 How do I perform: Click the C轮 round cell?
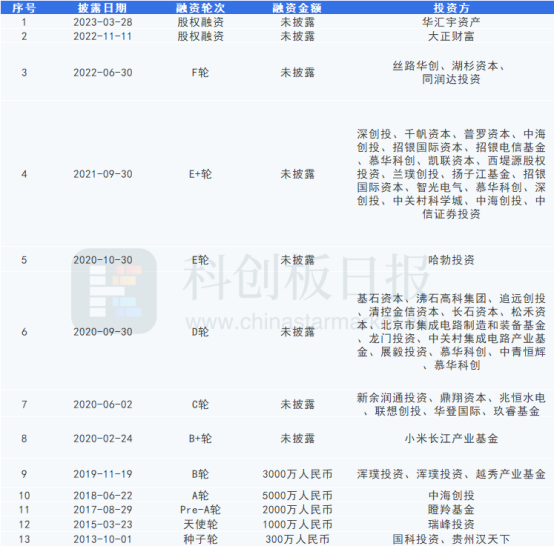point(200,404)
